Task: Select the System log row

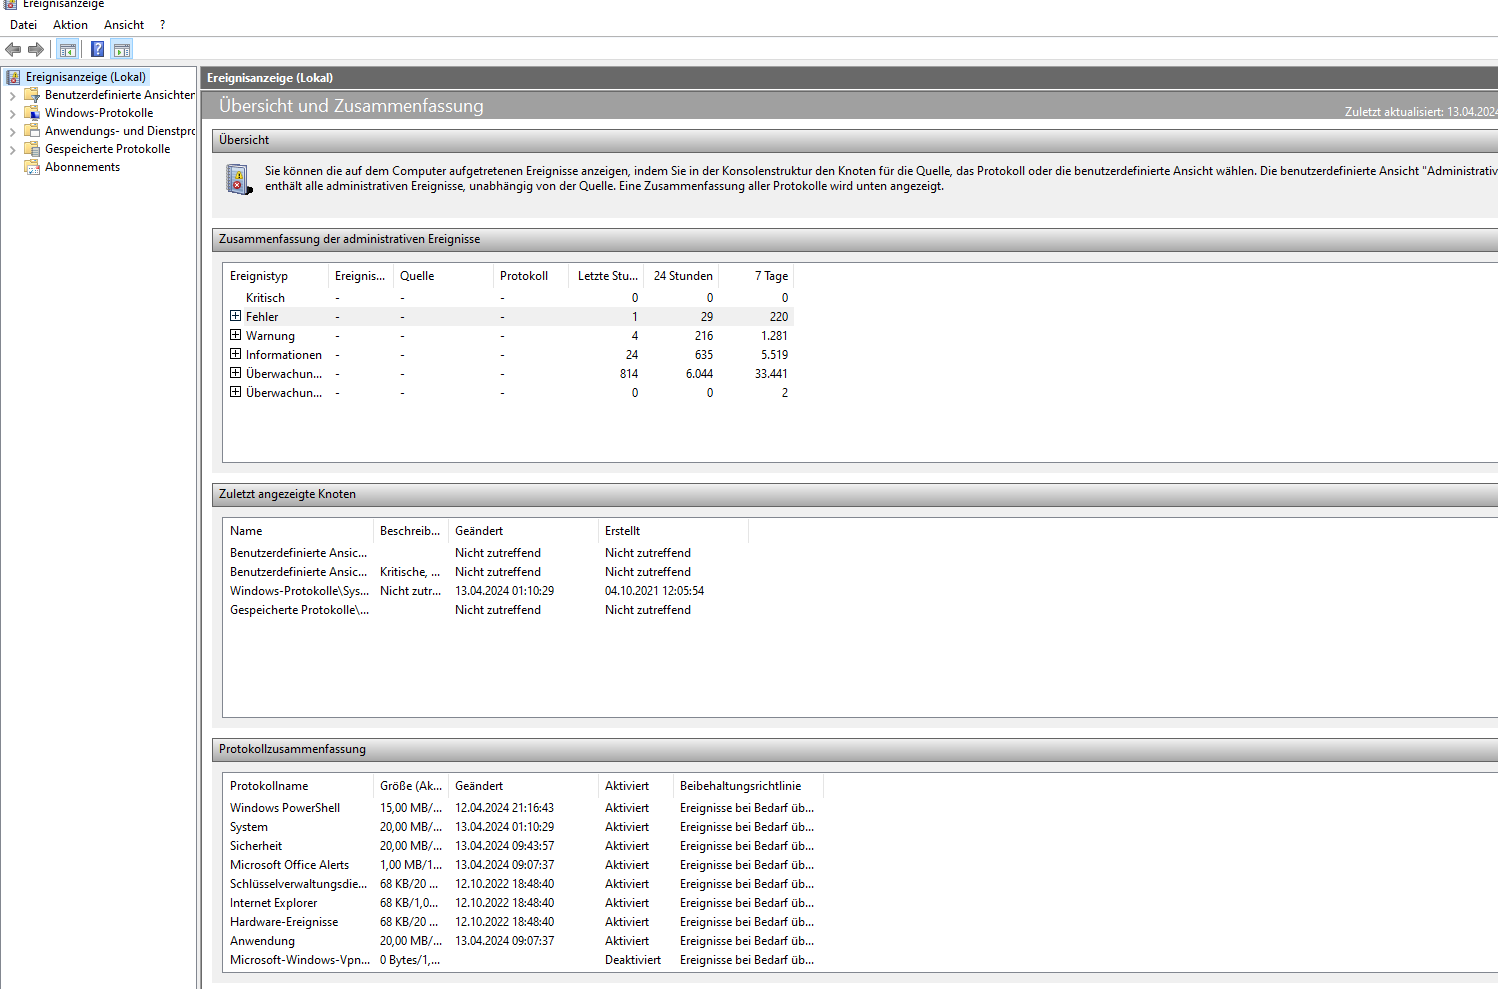Action: coord(523,827)
